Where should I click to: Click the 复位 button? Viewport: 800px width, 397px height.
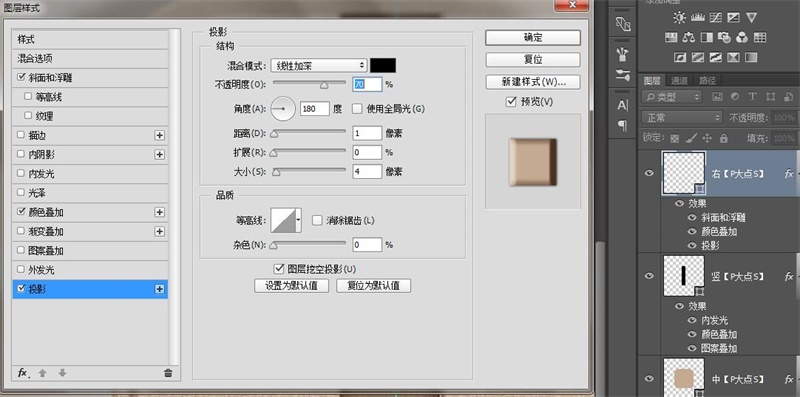click(x=533, y=60)
